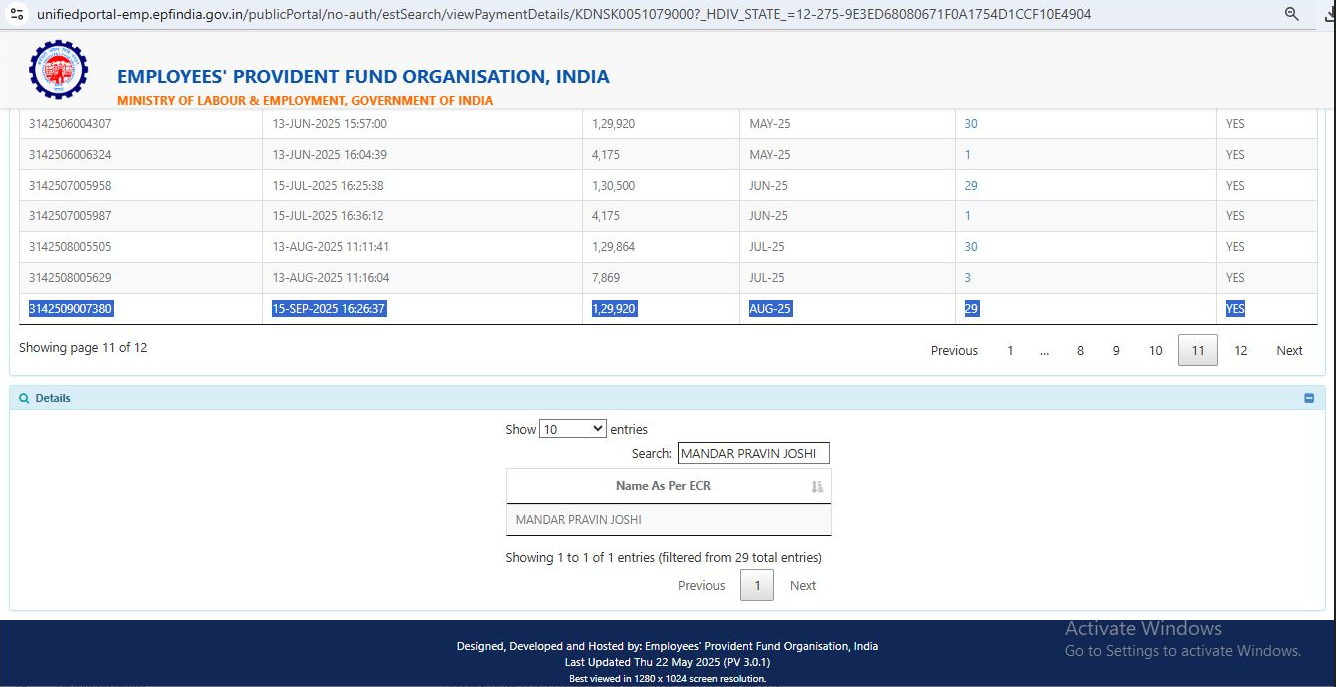Select MANDAR PRAVIN JOSHI result row
1336x687 pixels.
[x=668, y=520]
